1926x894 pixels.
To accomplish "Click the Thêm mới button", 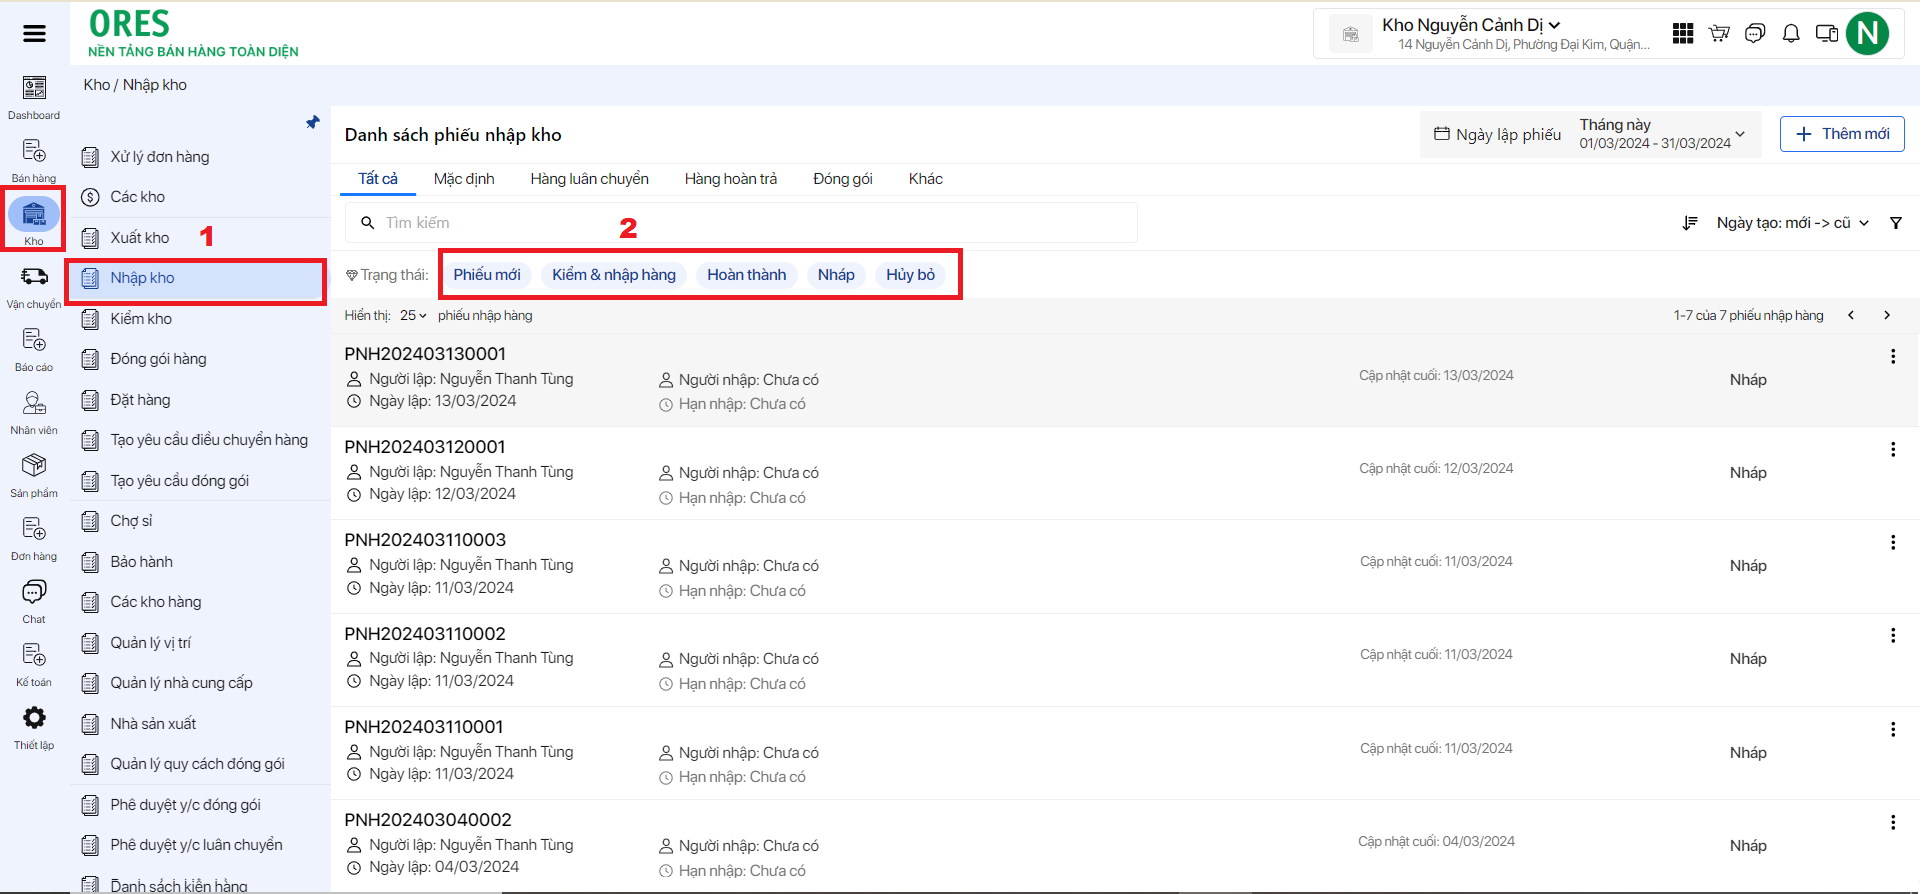I will coord(1841,134).
